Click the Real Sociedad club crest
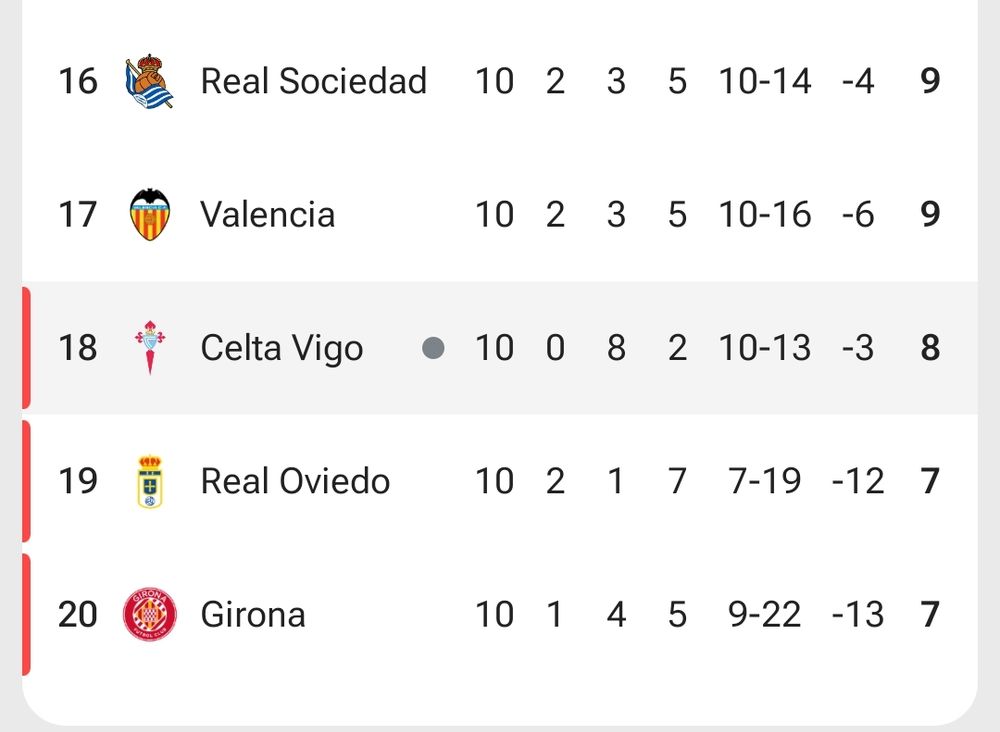Image resolution: width=1000 pixels, height=732 pixels. 150,81
